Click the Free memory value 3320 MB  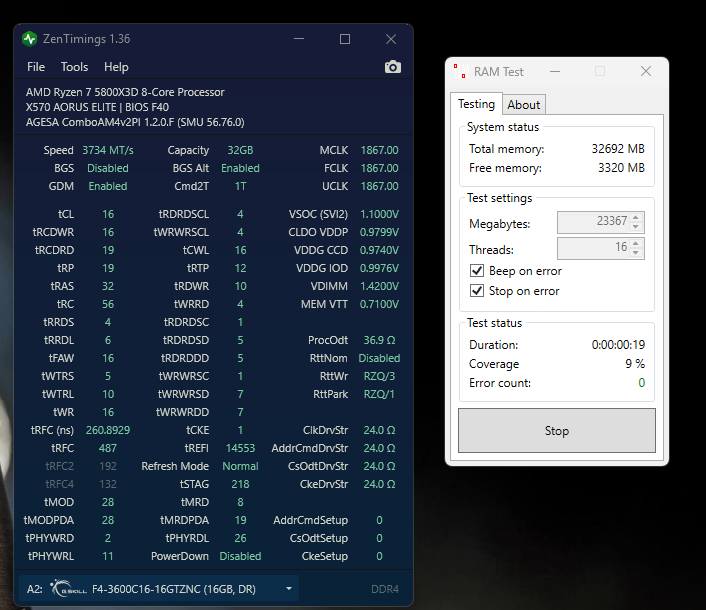click(621, 168)
